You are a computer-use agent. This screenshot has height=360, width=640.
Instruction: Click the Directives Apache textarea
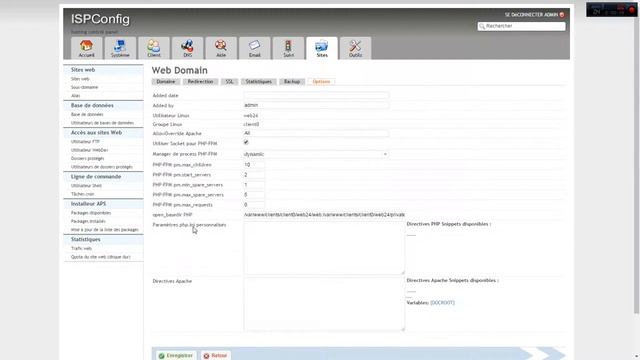(324, 304)
